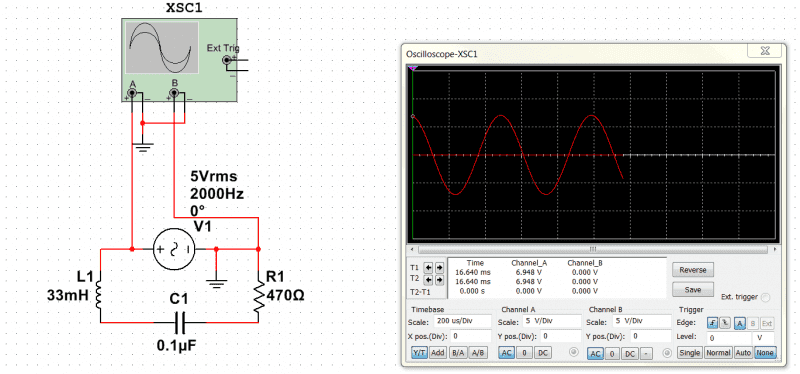Set Channel A coupling to 0

524,353
